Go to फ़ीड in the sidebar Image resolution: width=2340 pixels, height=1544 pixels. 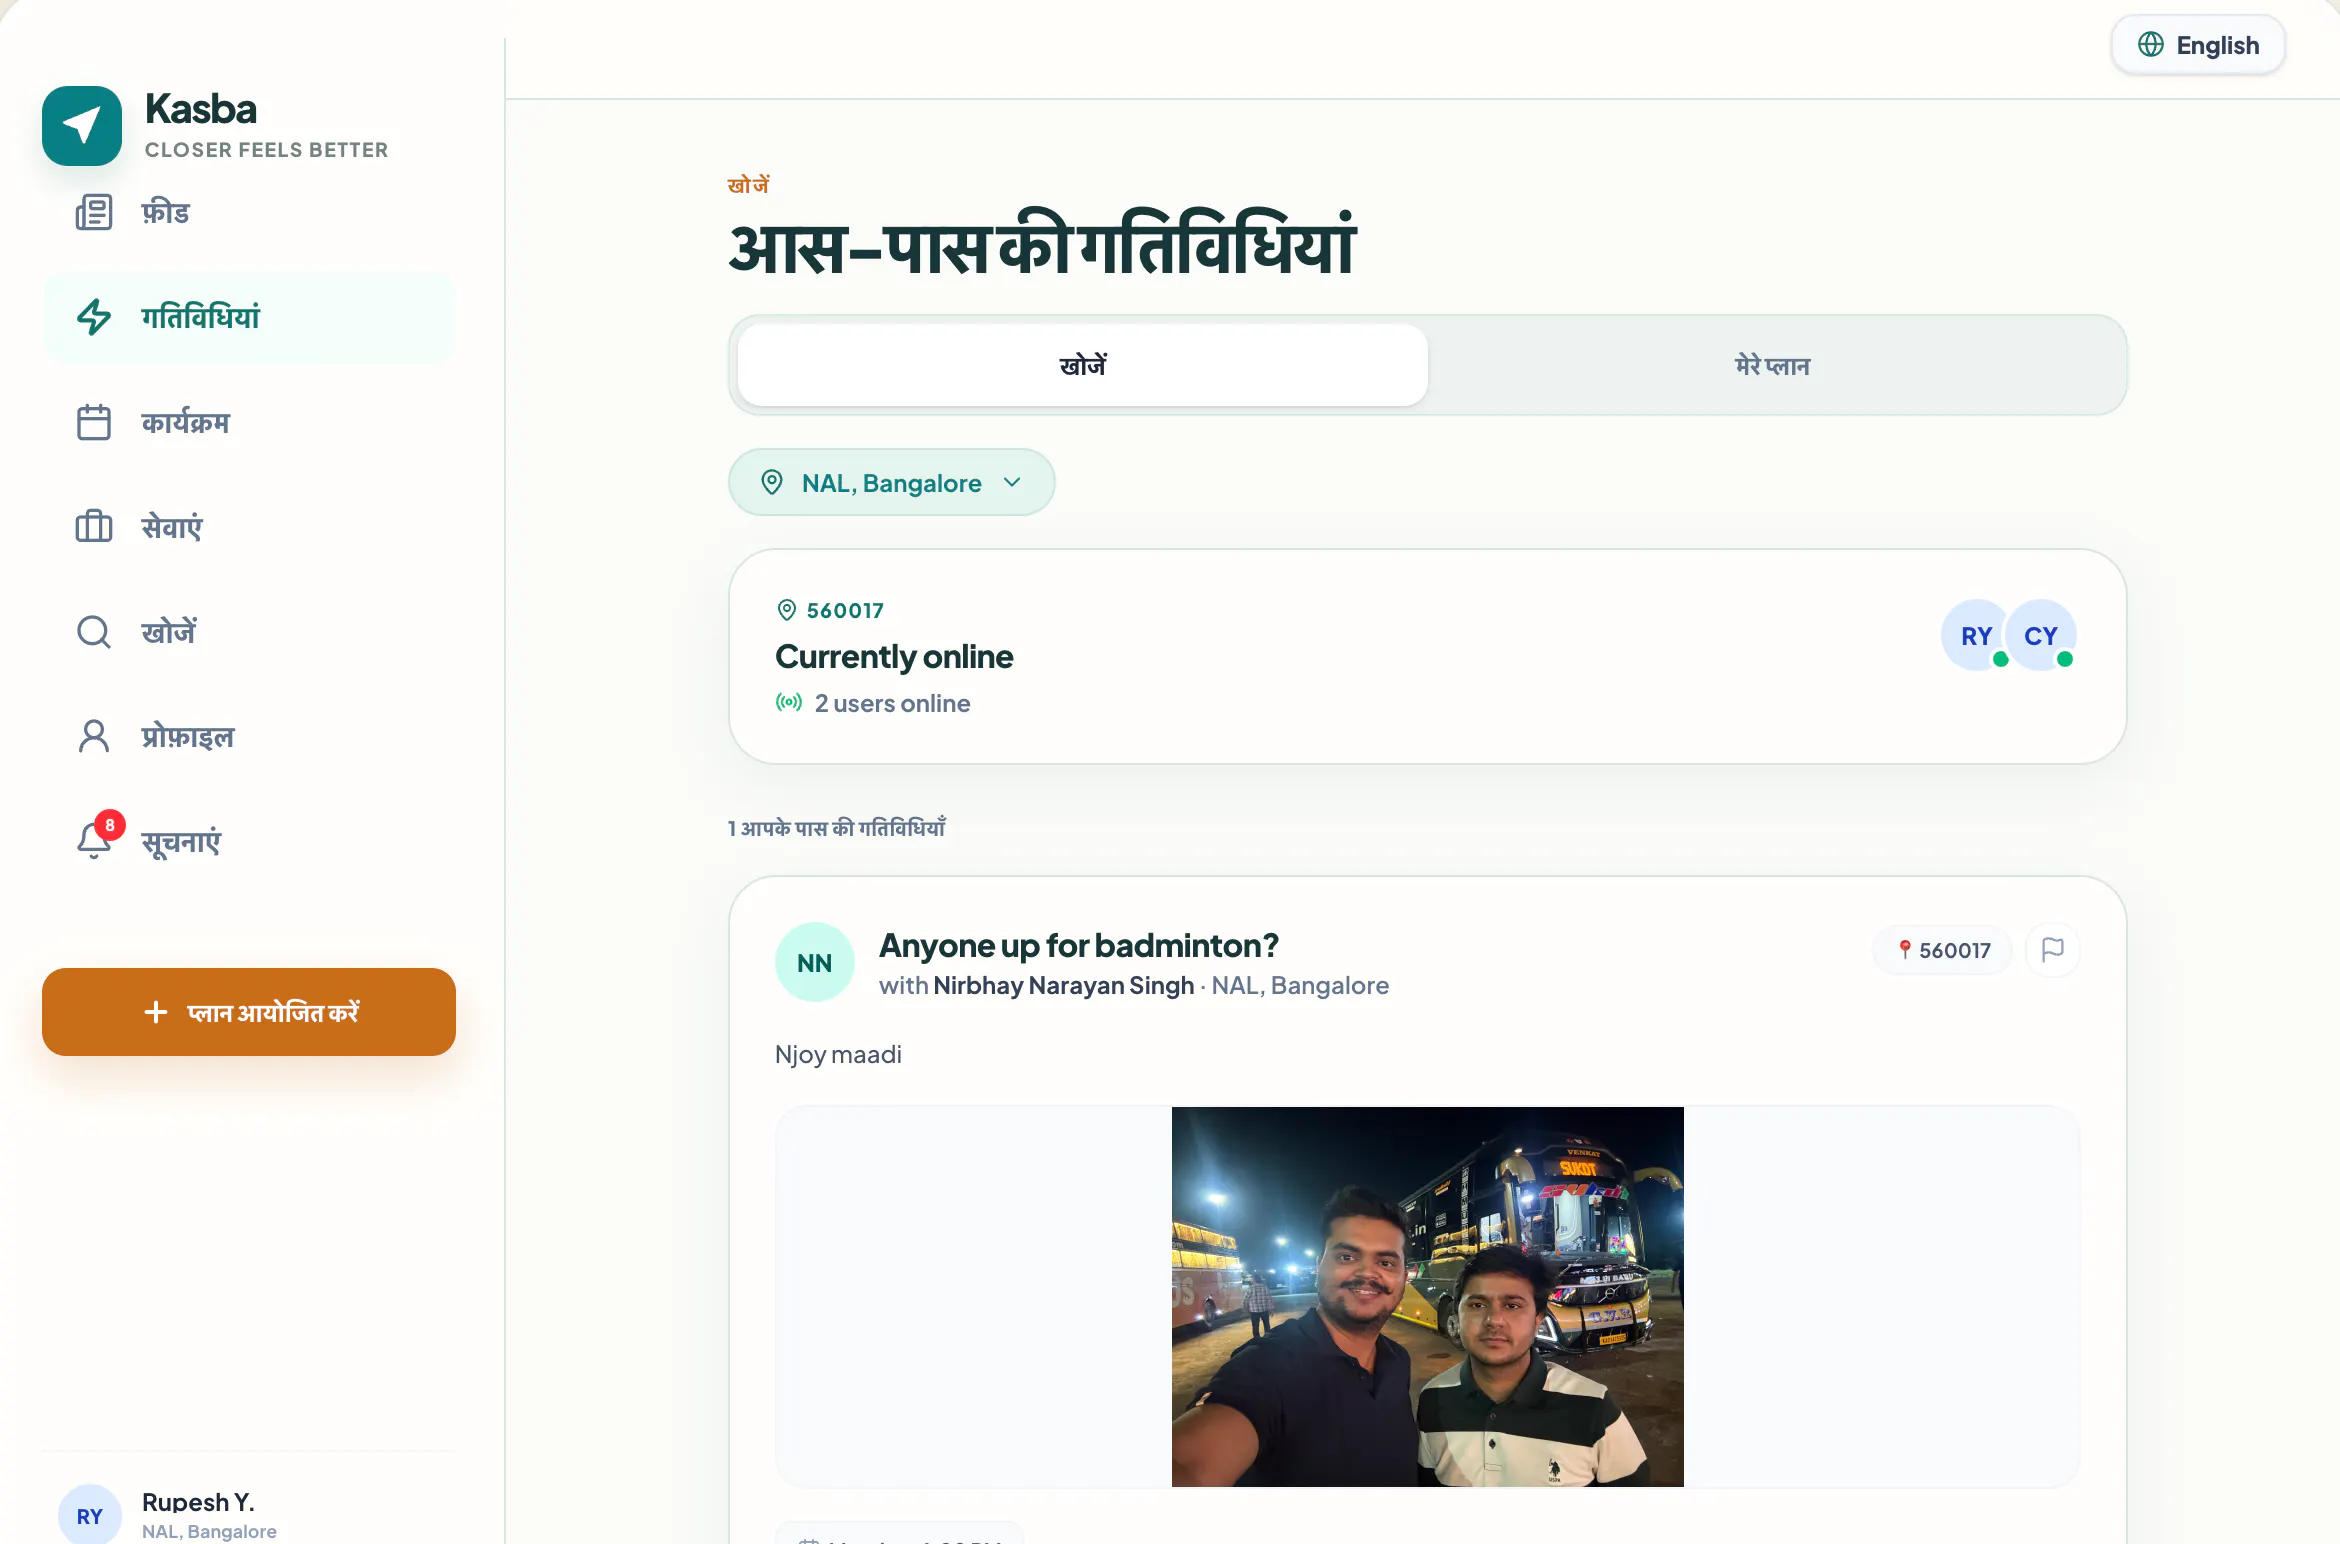pyautogui.click(x=249, y=212)
